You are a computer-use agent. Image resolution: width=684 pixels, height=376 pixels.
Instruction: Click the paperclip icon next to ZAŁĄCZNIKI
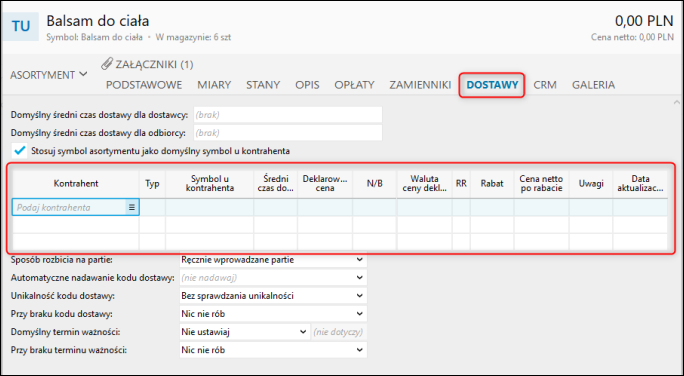tap(107, 64)
